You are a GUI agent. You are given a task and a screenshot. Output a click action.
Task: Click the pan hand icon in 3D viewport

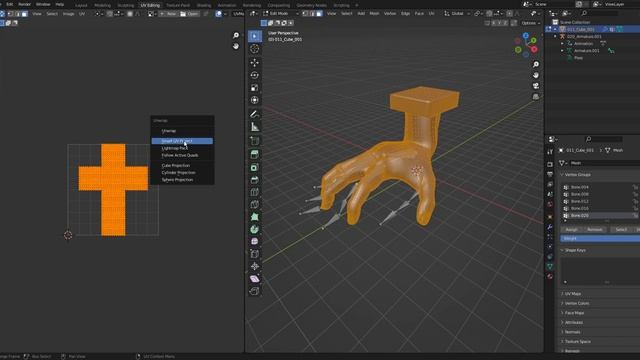tap(536, 75)
